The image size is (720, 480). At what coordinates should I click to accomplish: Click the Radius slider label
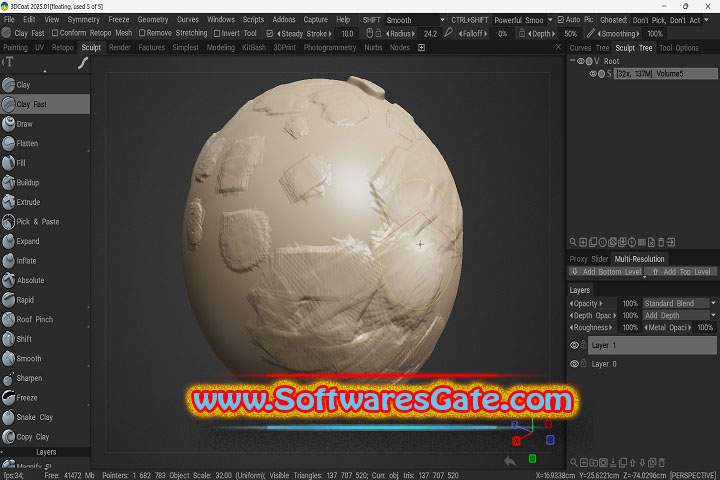click(x=400, y=34)
